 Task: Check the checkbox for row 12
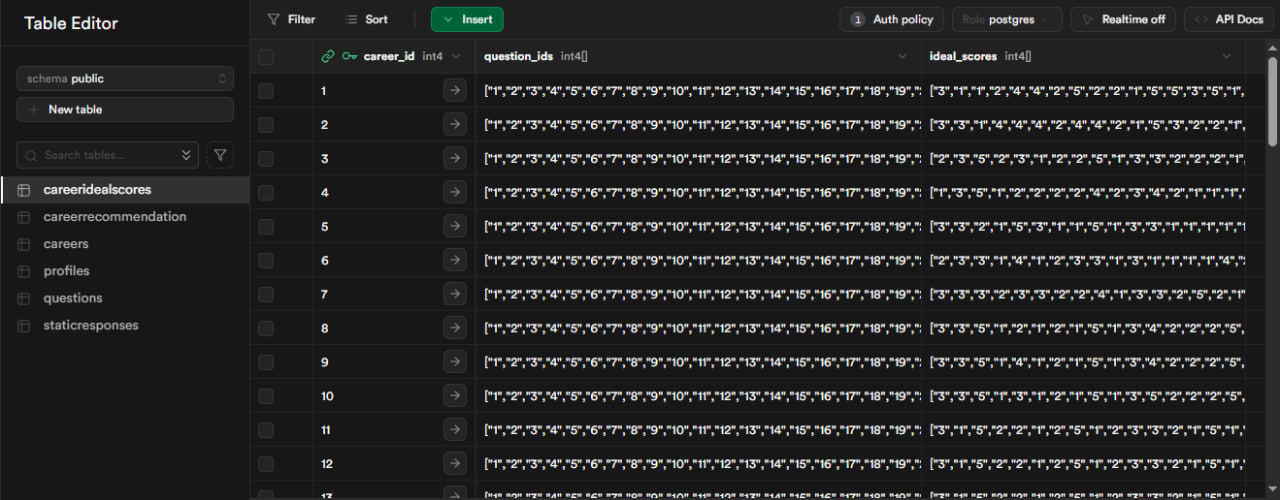coord(266,465)
